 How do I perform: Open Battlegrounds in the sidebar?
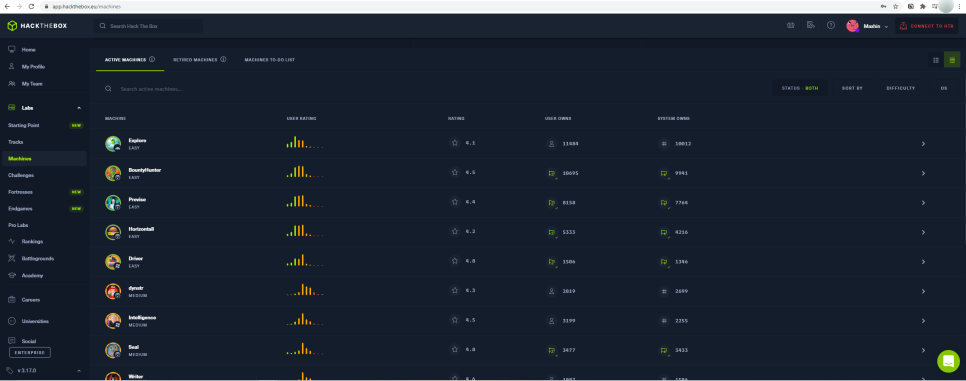[37, 258]
